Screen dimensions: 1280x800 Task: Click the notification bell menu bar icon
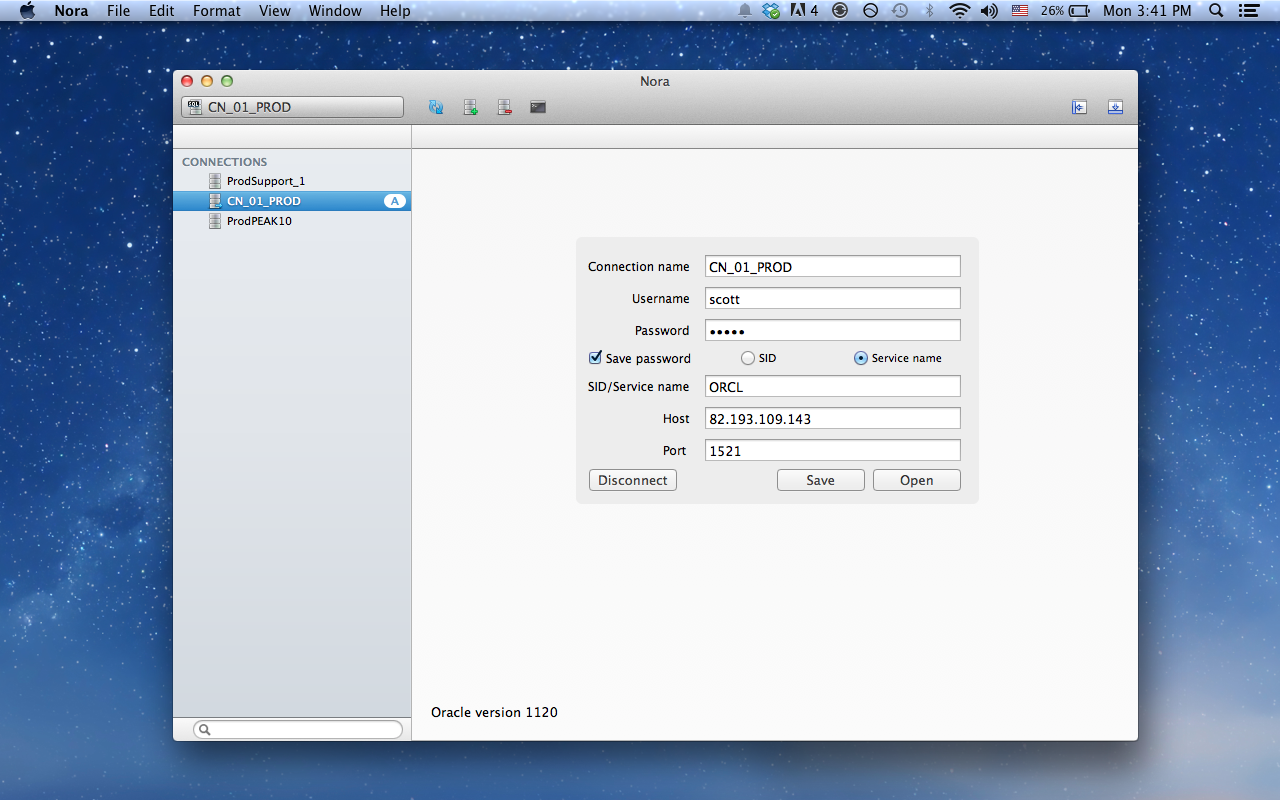click(x=745, y=11)
